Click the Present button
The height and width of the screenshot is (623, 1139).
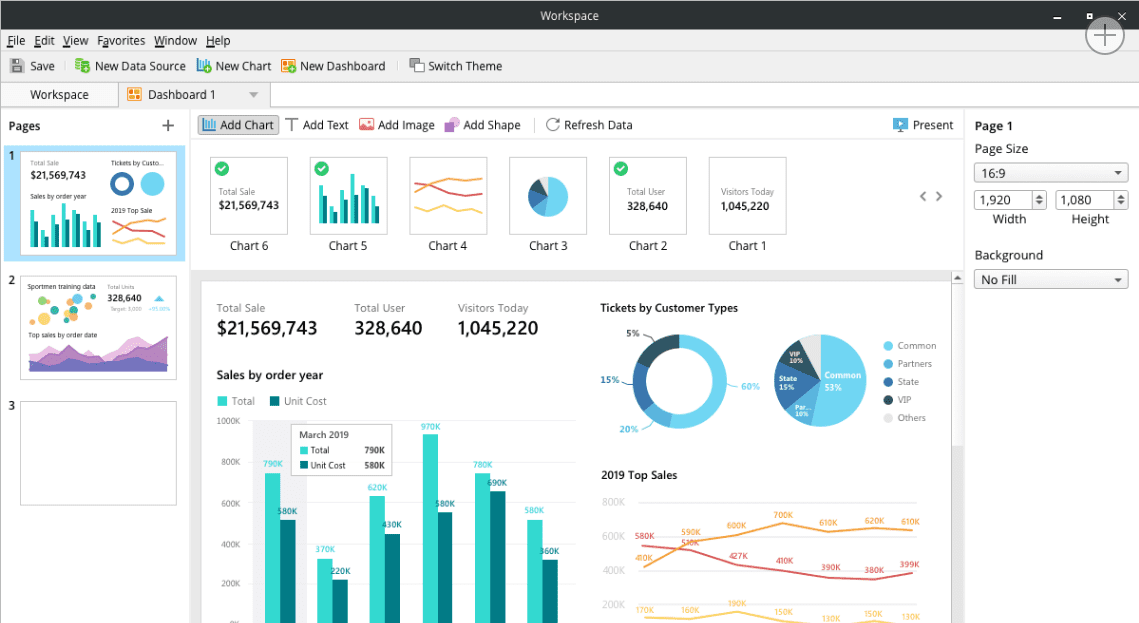coord(923,124)
